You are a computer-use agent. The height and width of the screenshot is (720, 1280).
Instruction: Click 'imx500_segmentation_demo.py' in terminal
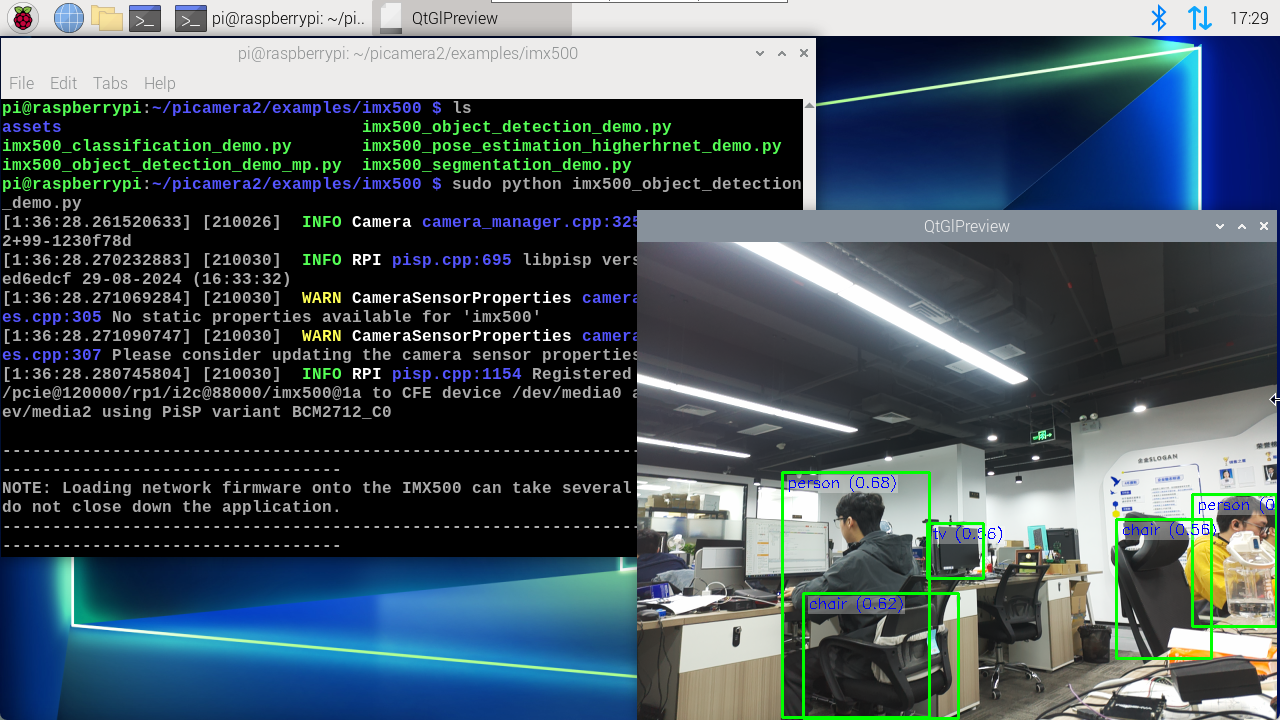497,165
